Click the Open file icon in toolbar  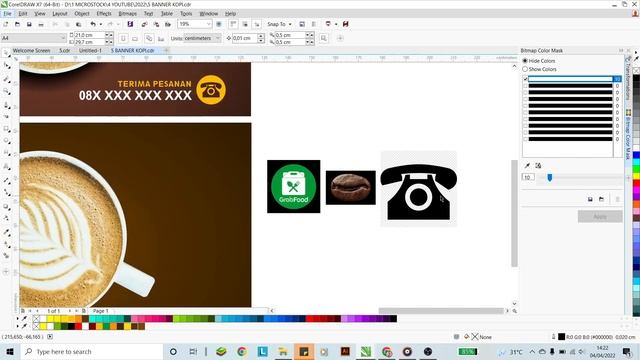coord(17,24)
